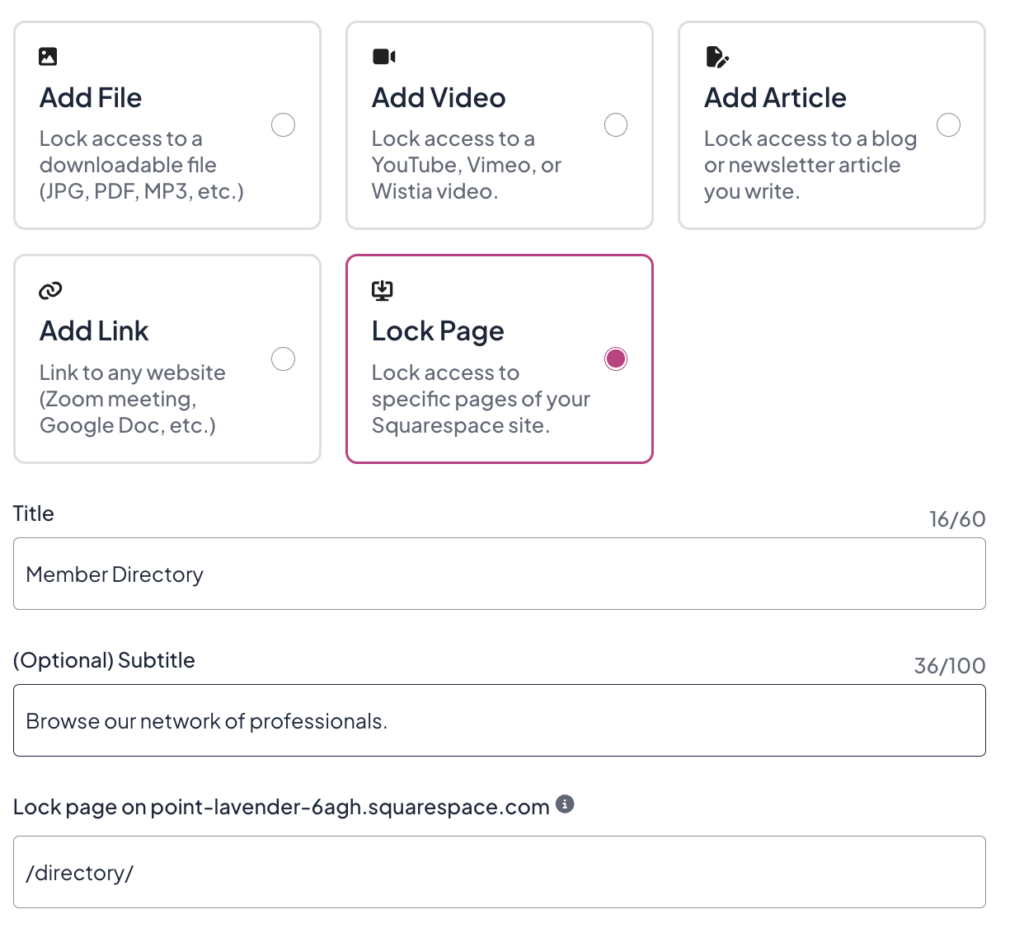Click the Member Directory title text

tap(113, 574)
